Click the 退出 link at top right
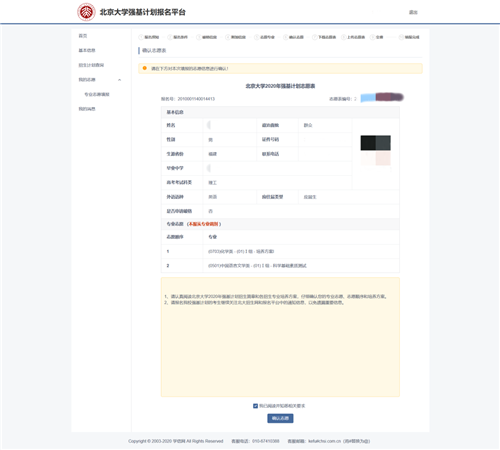Image resolution: width=500 pixels, height=450 pixels. pos(413,12)
